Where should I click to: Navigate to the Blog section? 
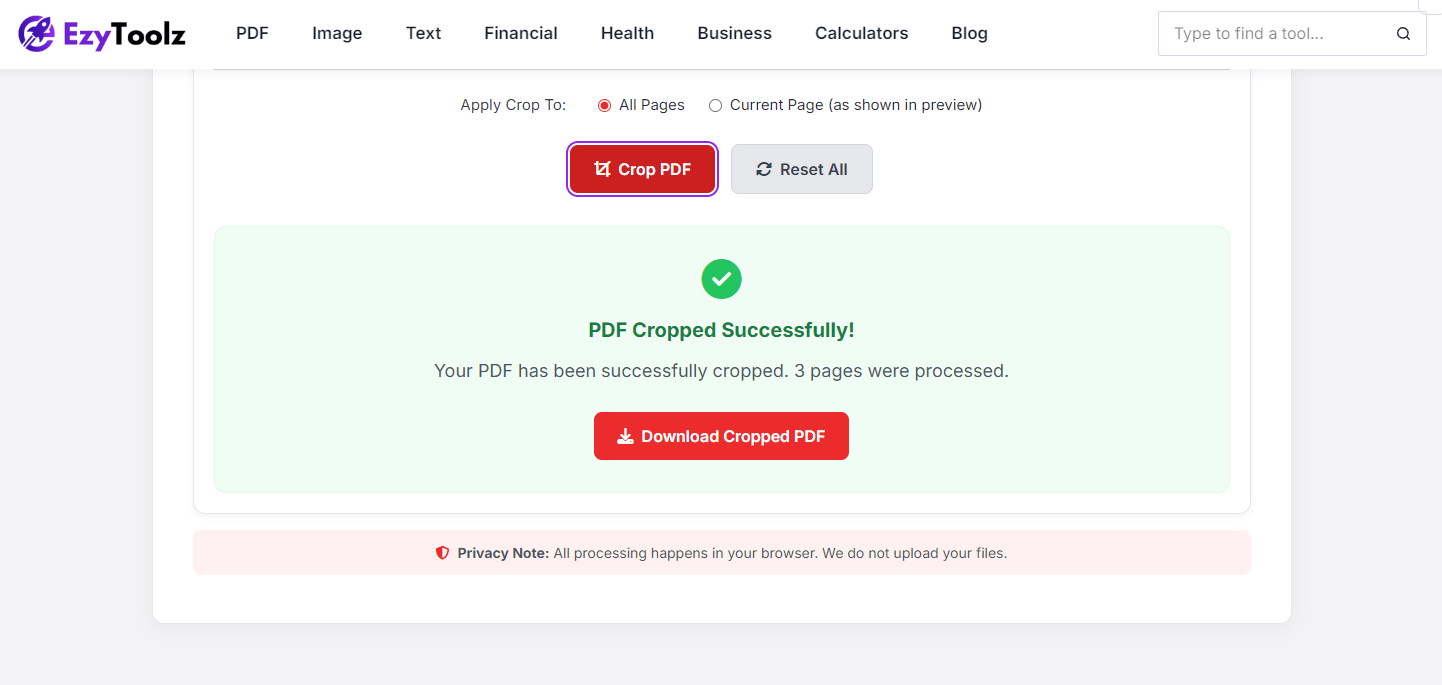tap(969, 33)
